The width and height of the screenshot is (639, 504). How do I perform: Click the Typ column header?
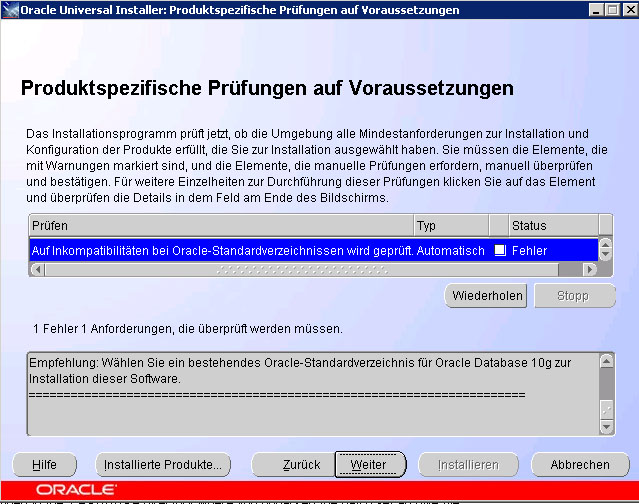click(x=451, y=225)
